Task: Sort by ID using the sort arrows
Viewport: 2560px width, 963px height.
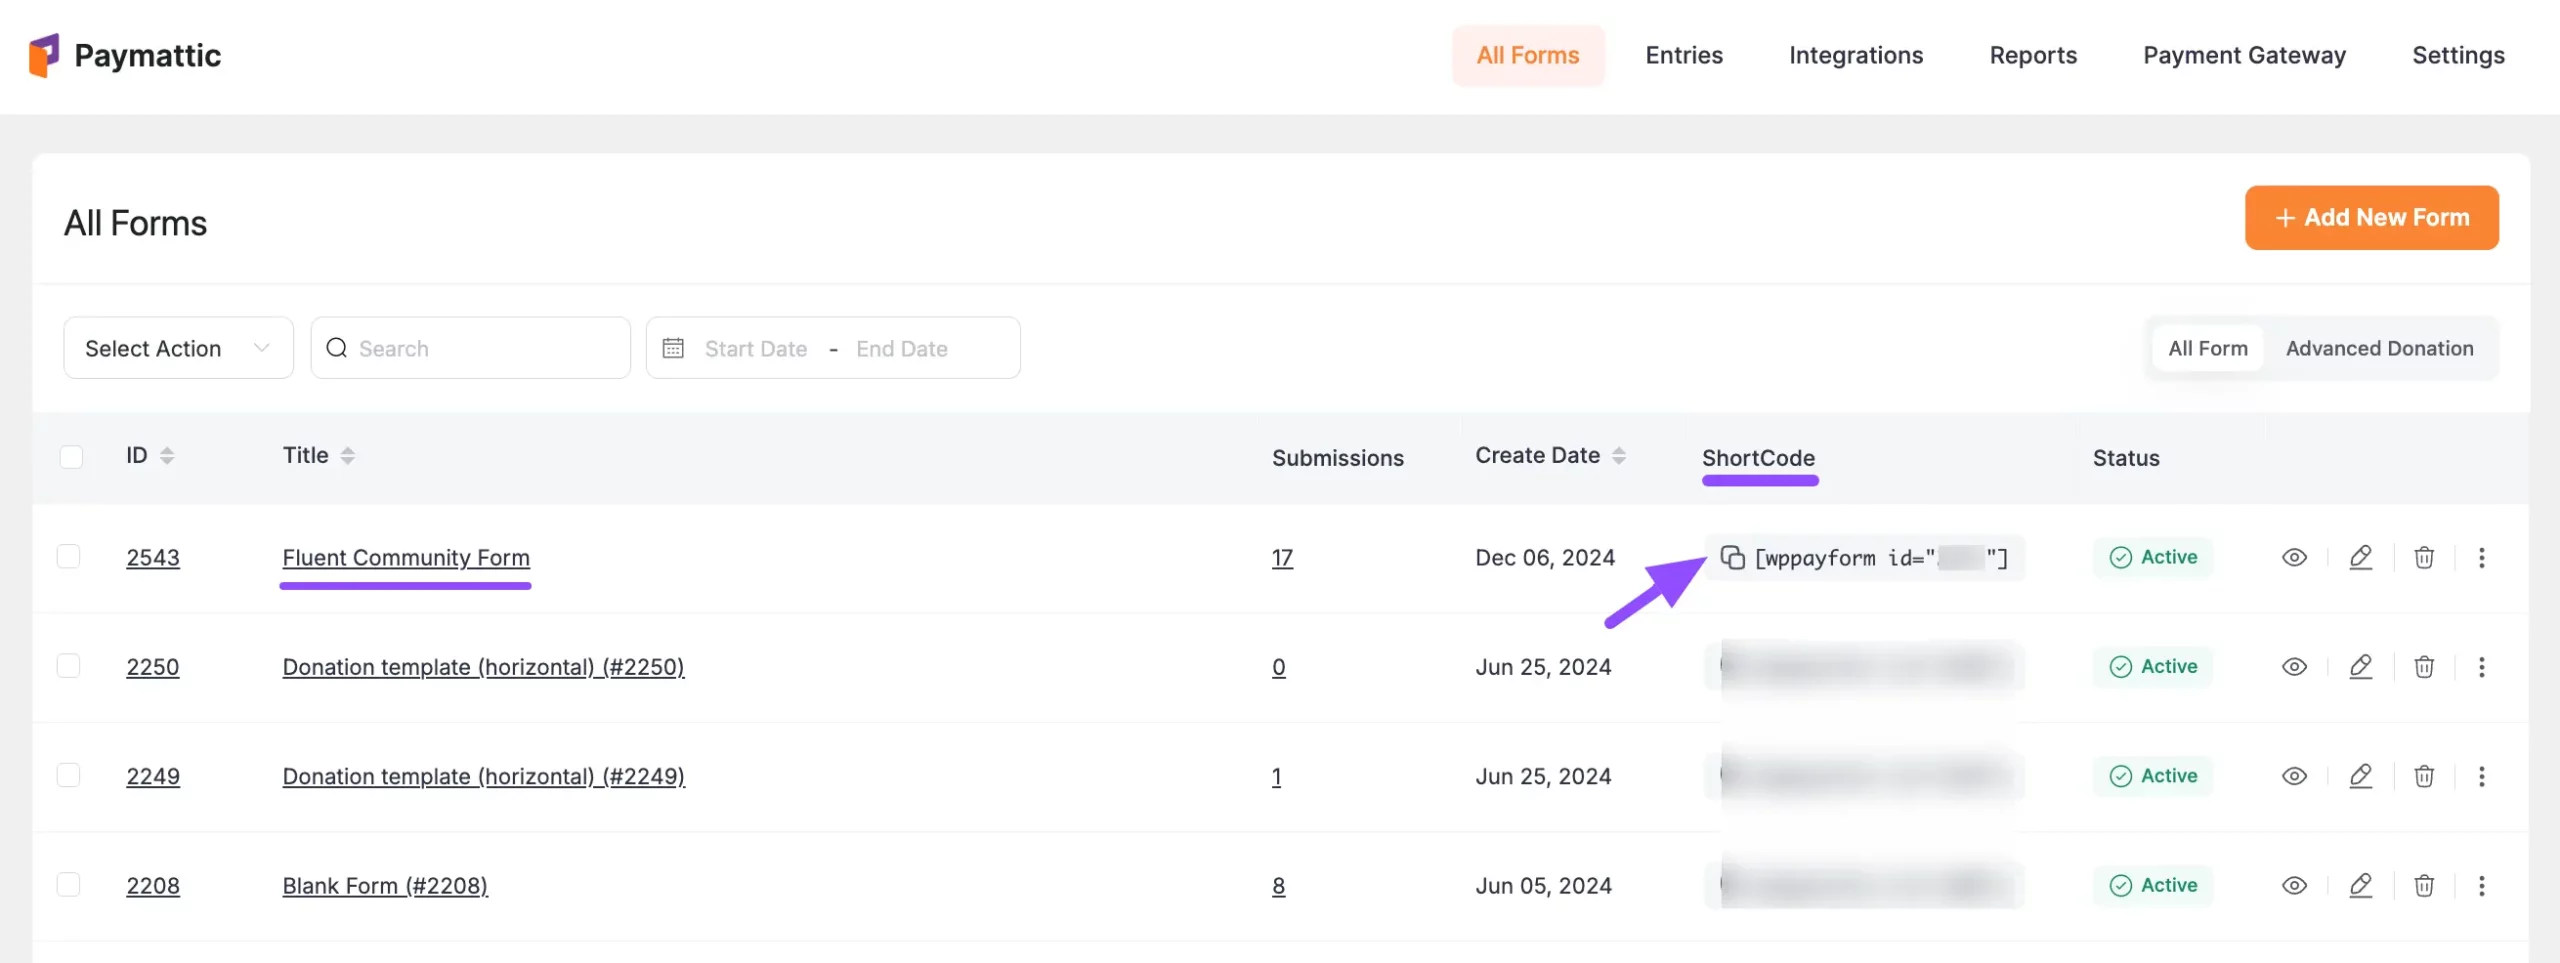Action: pyautogui.click(x=167, y=456)
